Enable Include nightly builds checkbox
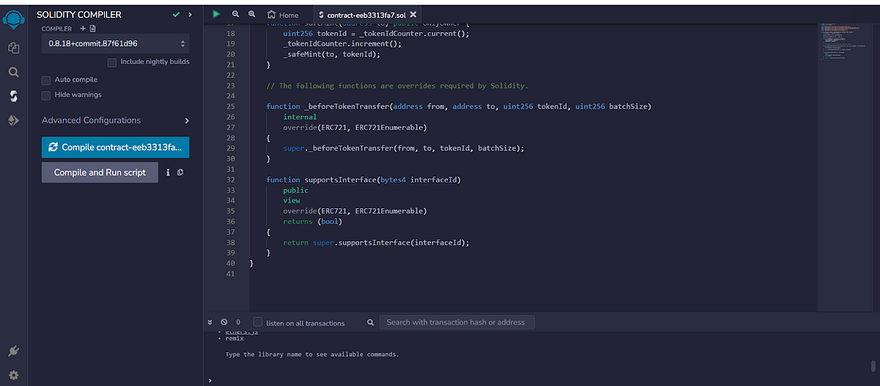Image resolution: width=880 pixels, height=386 pixels. (x=112, y=62)
